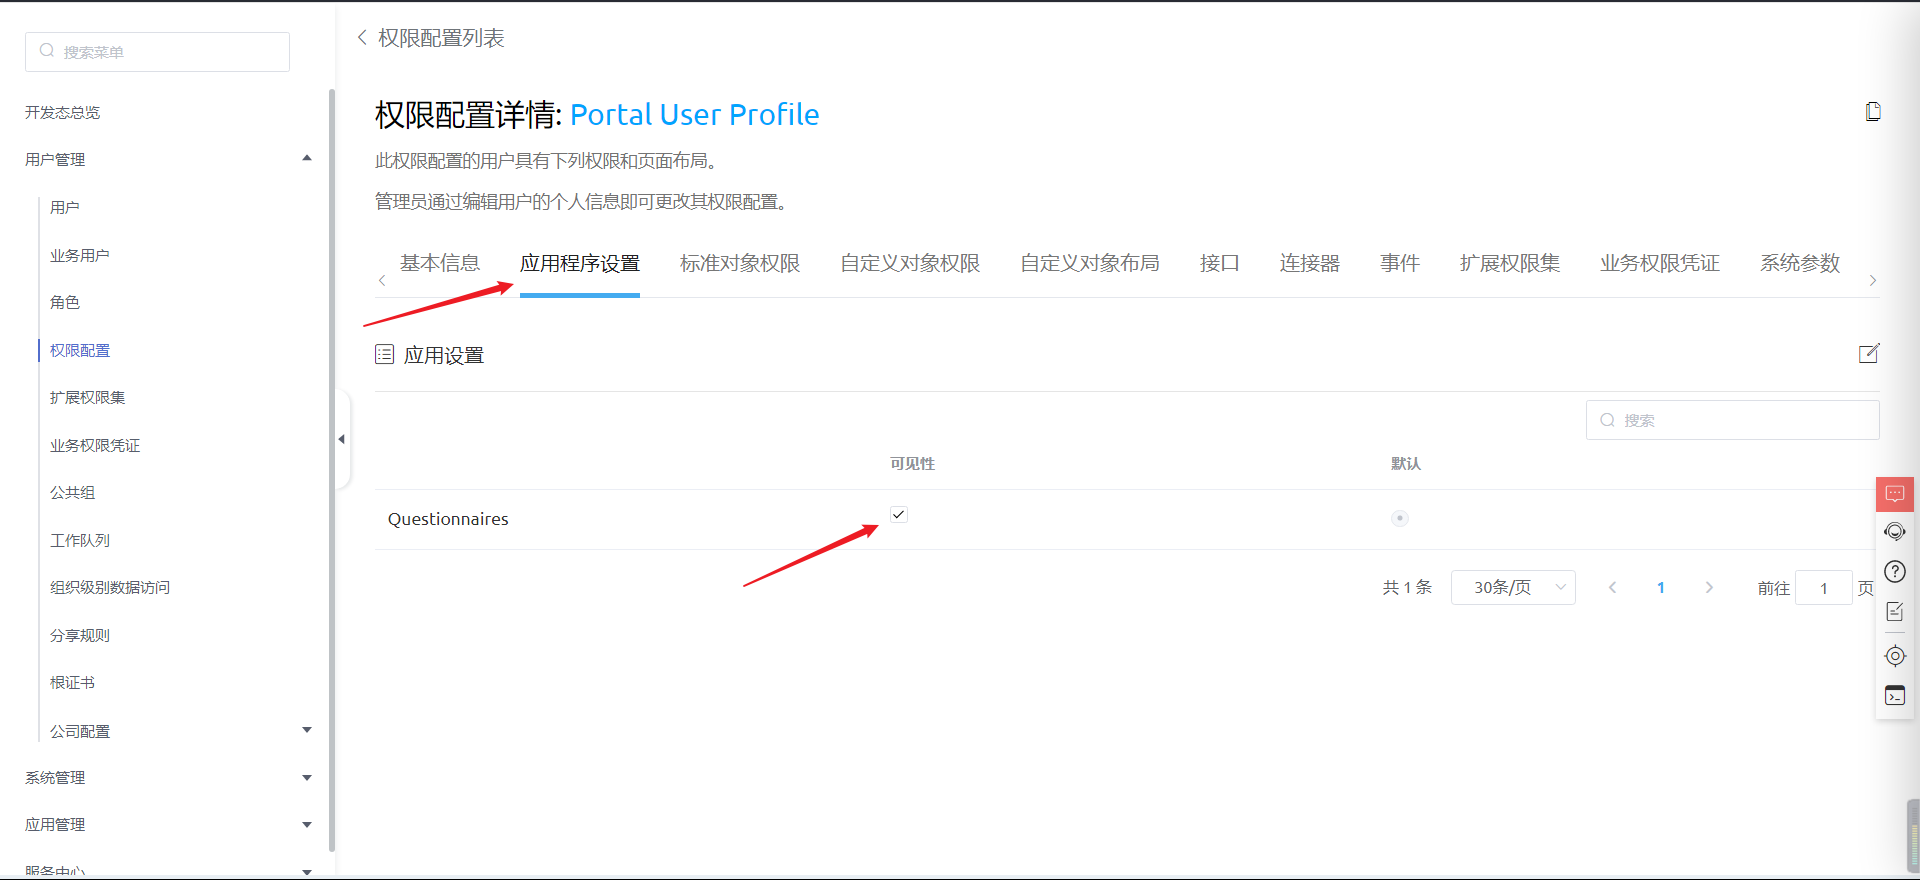The height and width of the screenshot is (880, 1920).
Task: Go to next page of the table
Action: [x=1709, y=588]
